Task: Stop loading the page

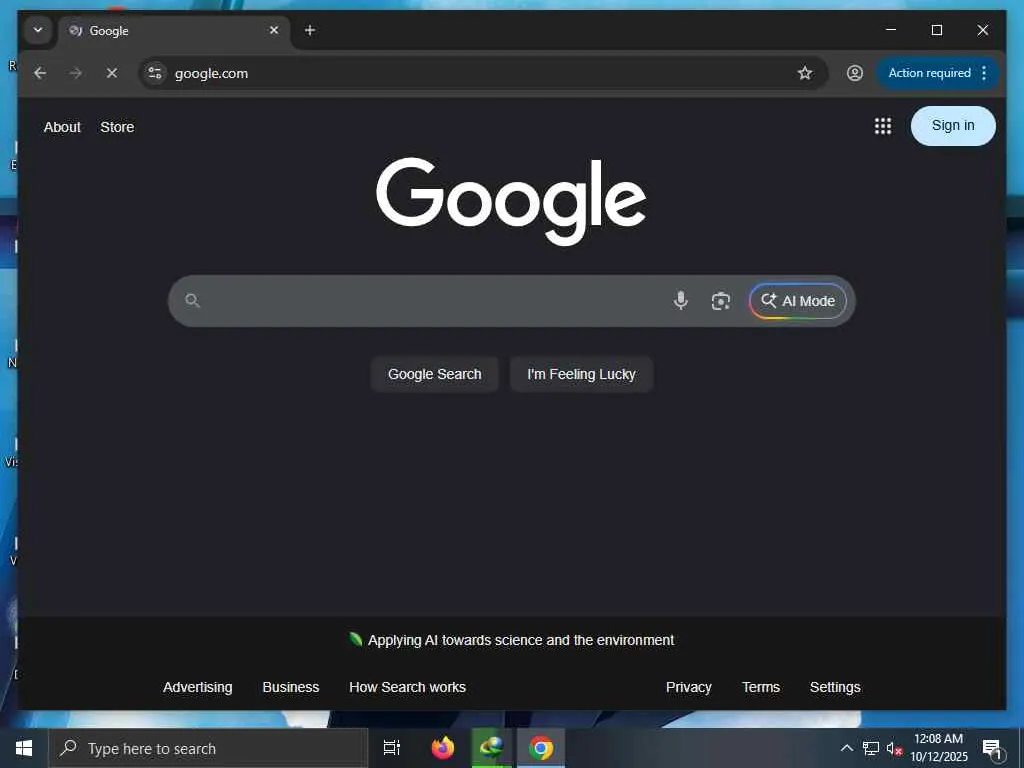Action: 112,73
